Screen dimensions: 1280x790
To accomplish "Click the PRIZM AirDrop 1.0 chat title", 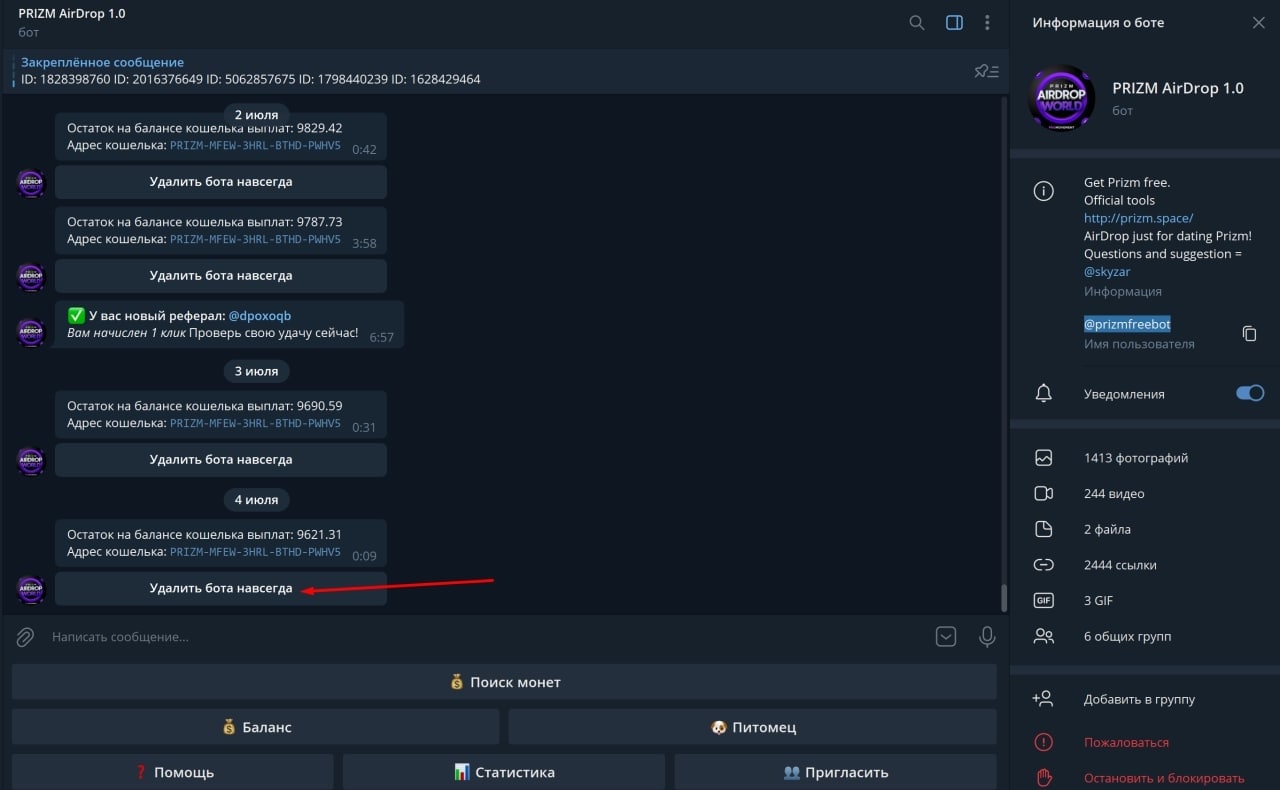I will point(72,14).
